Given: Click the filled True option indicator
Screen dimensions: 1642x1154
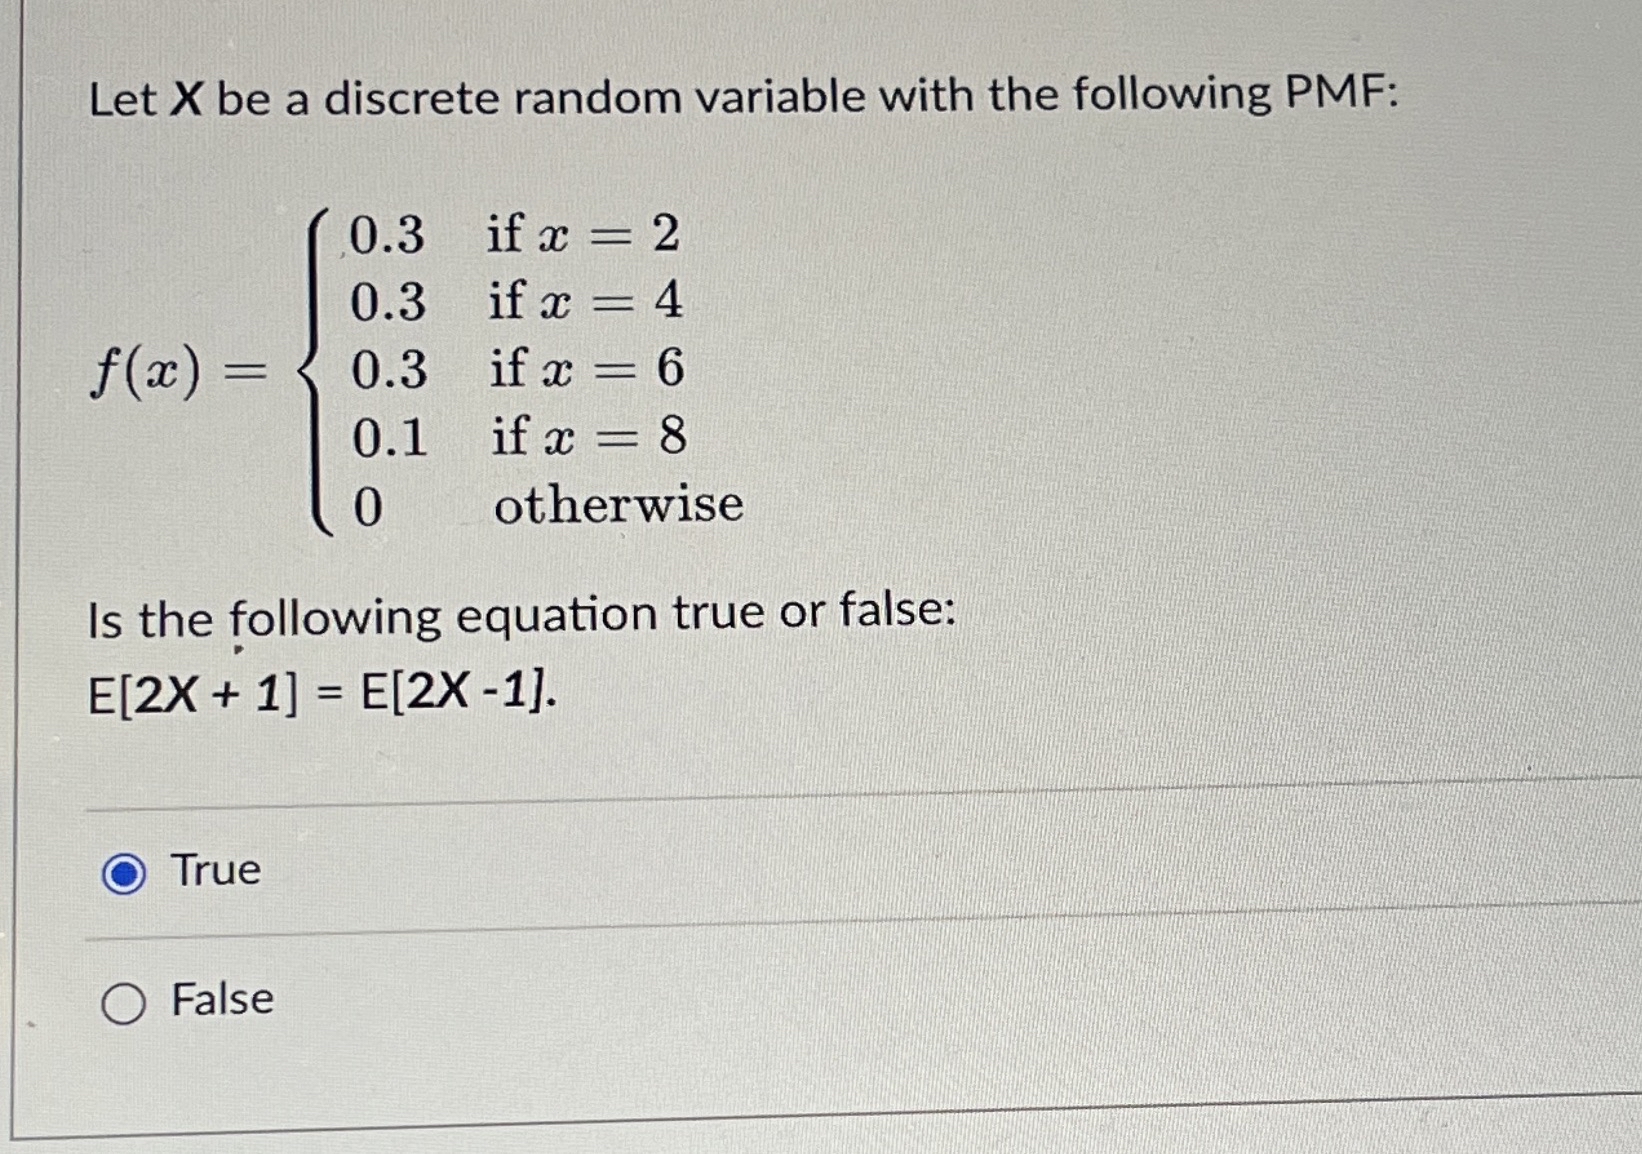Looking at the screenshot, I should pos(123,871).
